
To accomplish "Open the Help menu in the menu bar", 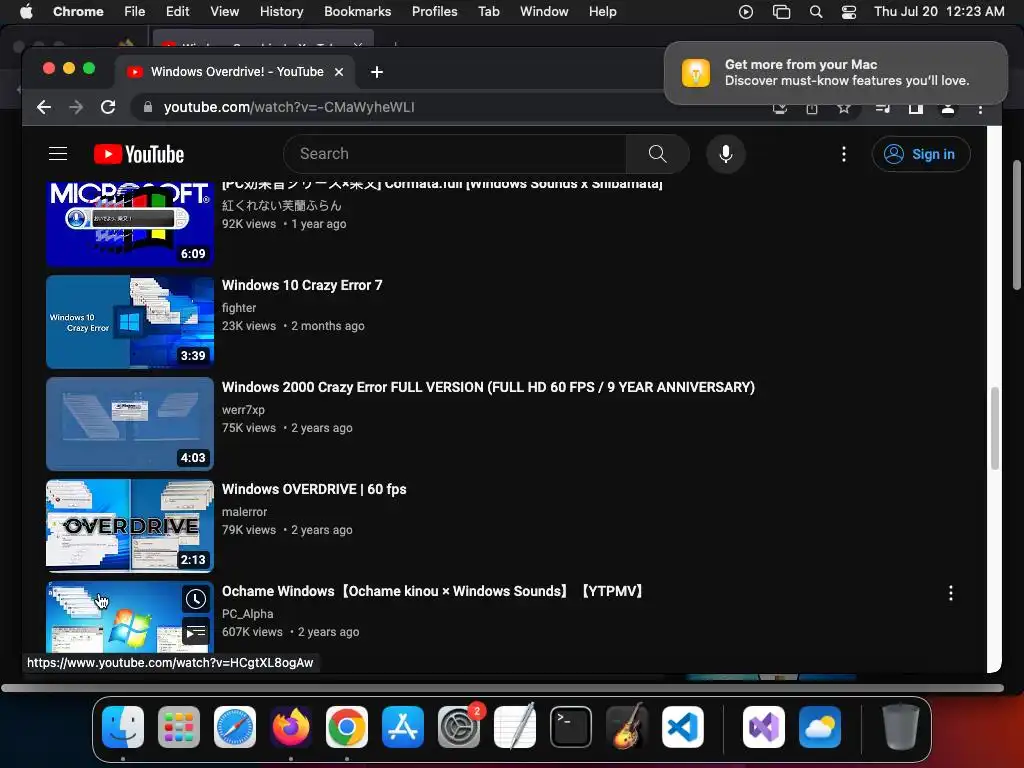I will click(x=602, y=12).
